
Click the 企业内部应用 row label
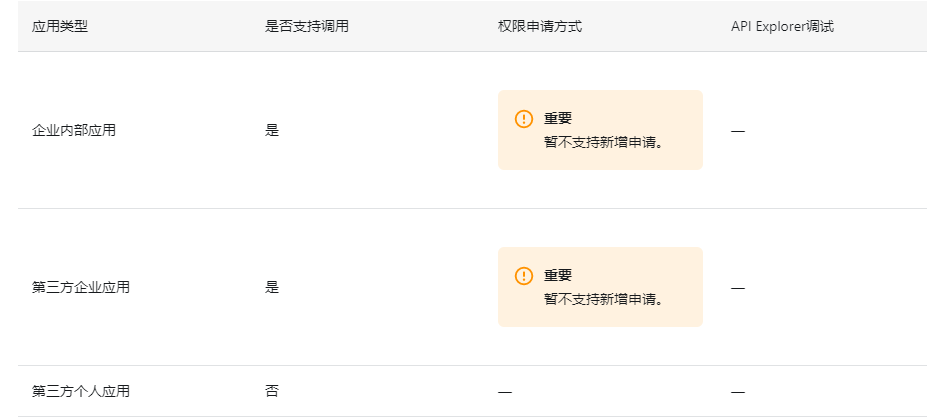[74, 130]
